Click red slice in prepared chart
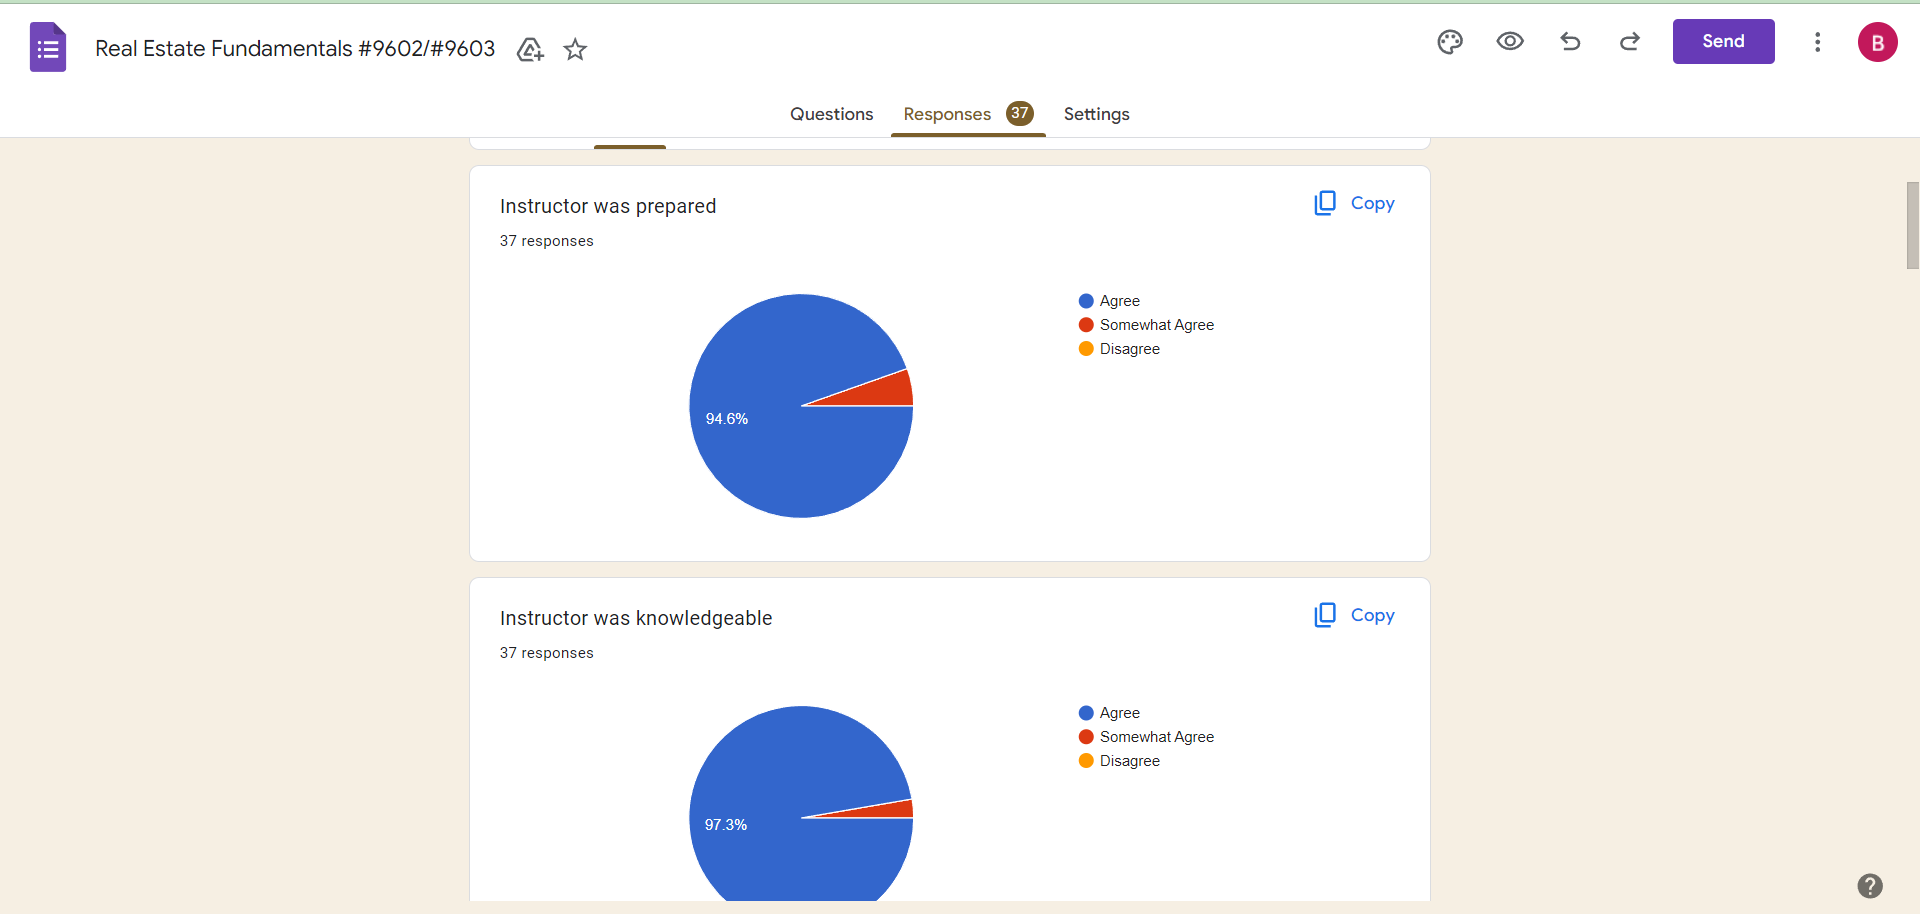Viewport: 1920px width, 914px height. [880, 391]
